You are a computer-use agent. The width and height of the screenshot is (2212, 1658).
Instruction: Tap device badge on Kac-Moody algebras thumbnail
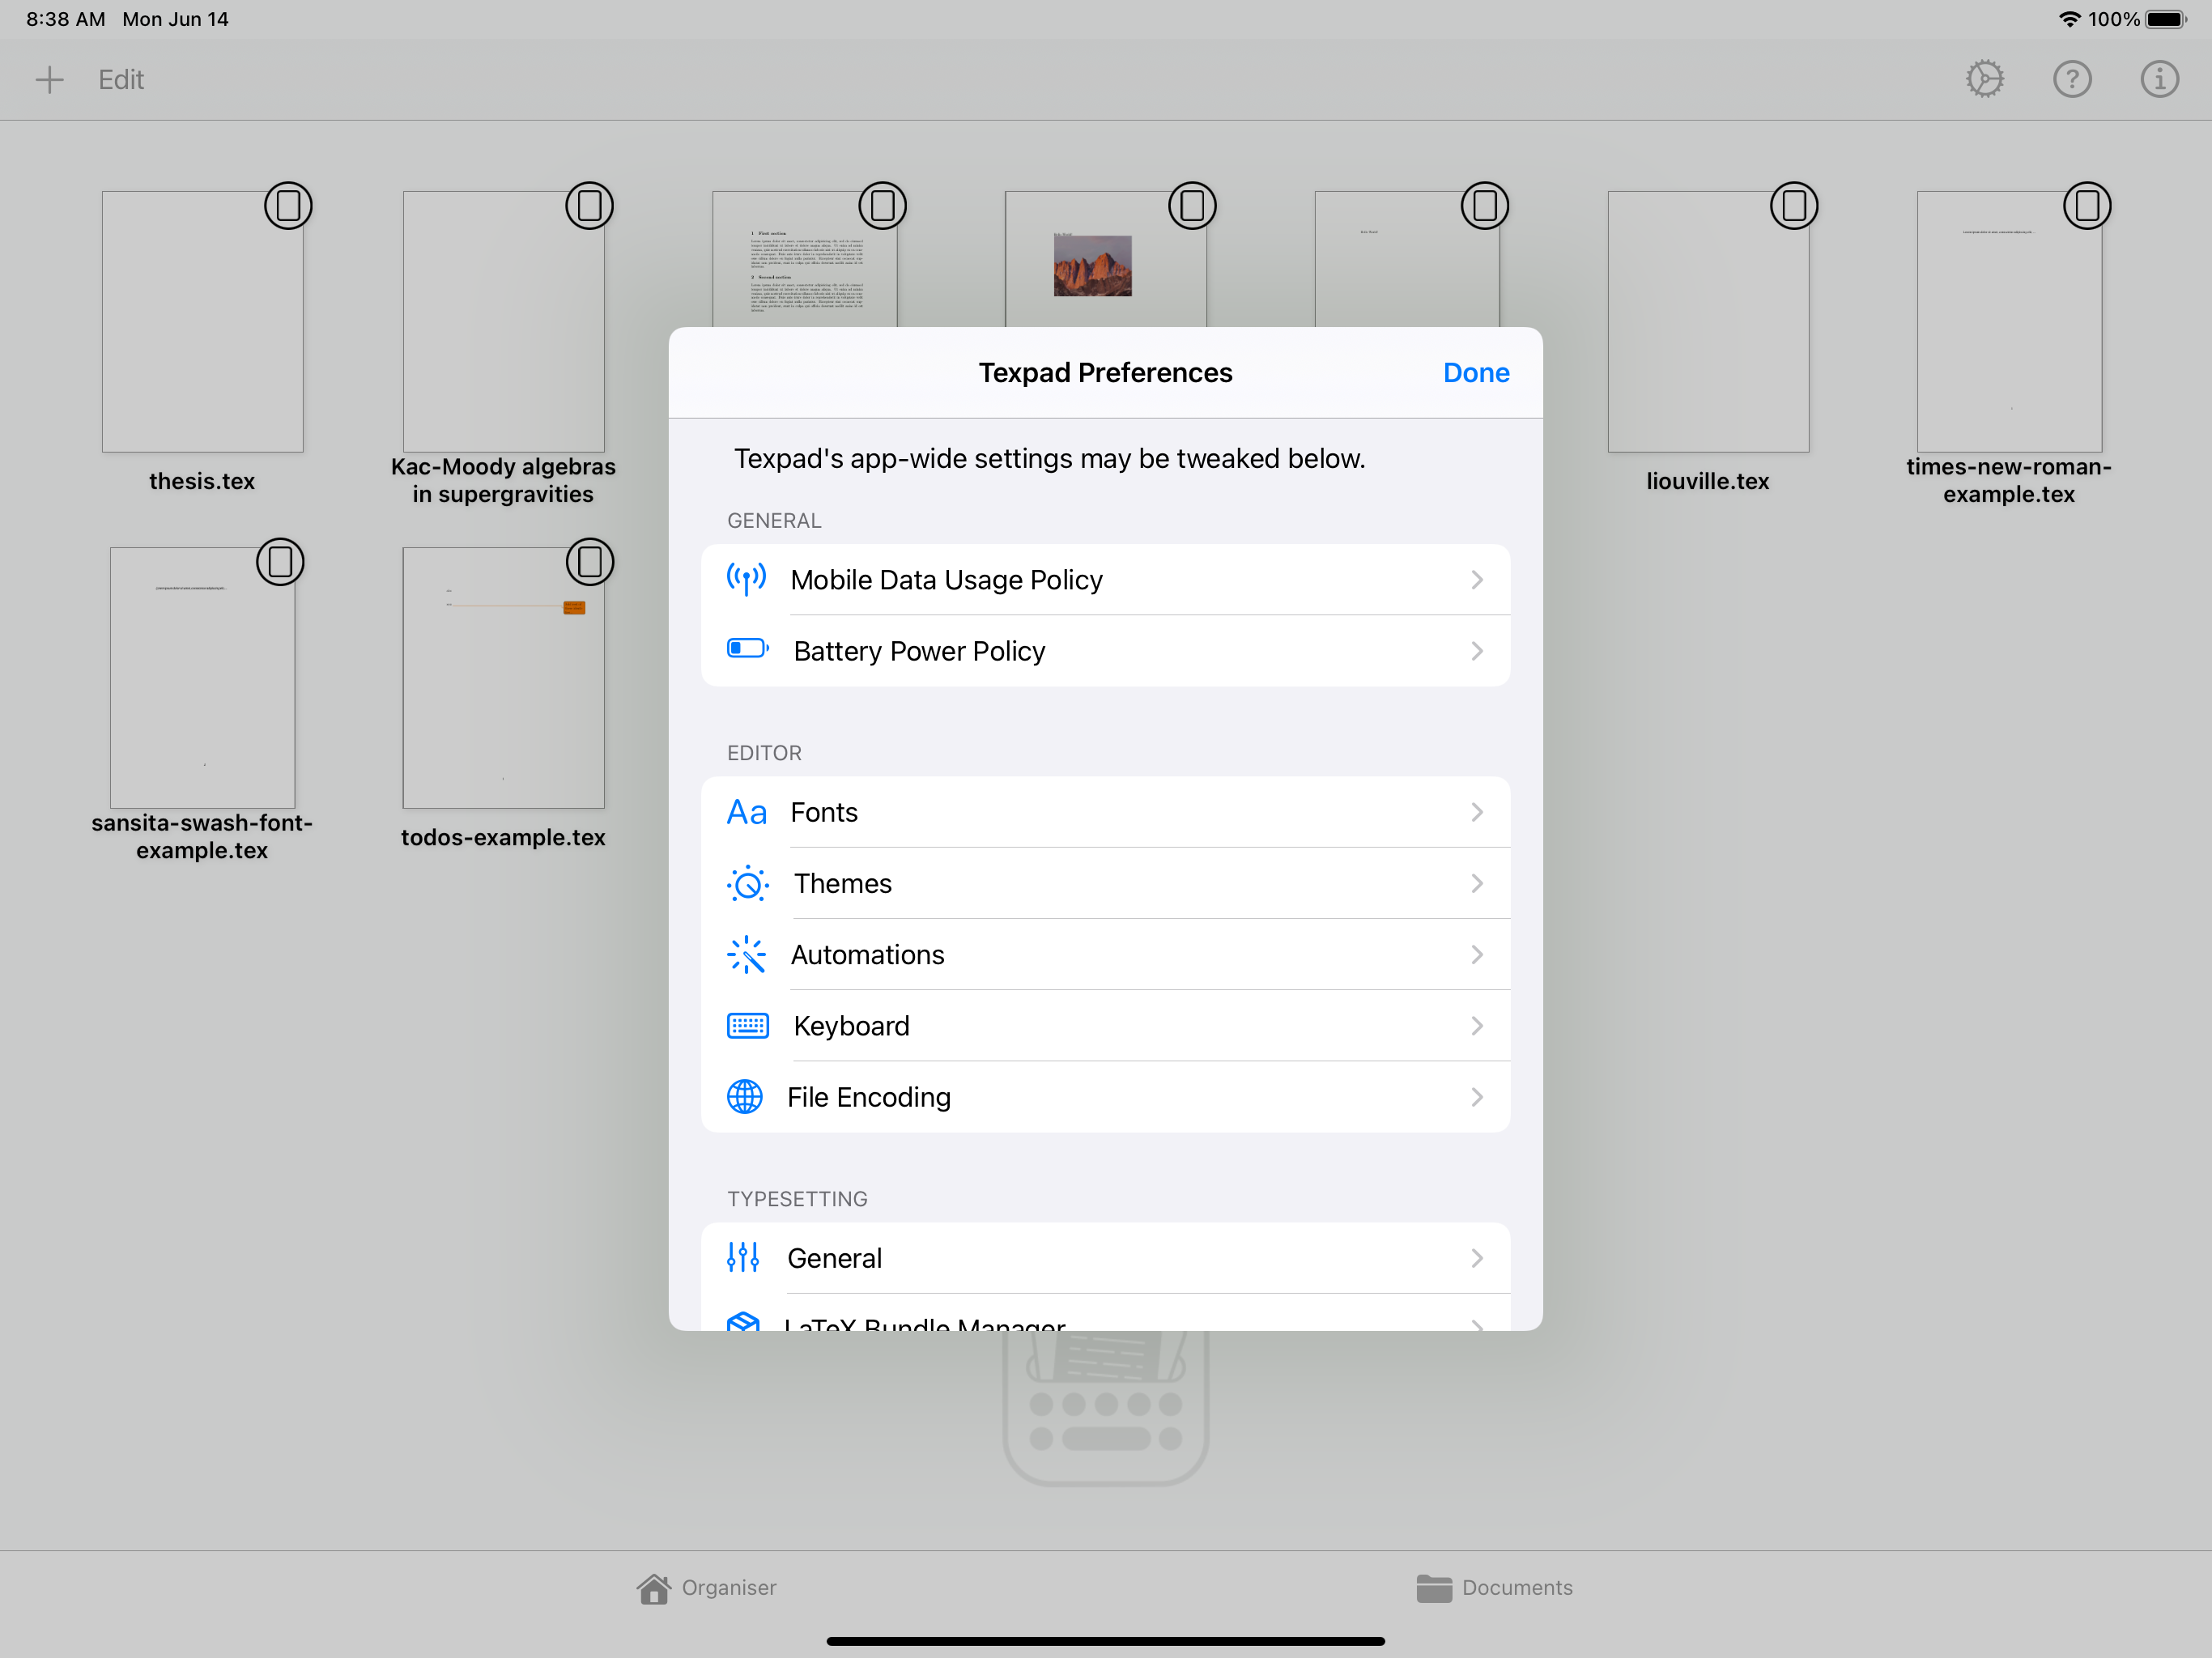[x=590, y=206]
